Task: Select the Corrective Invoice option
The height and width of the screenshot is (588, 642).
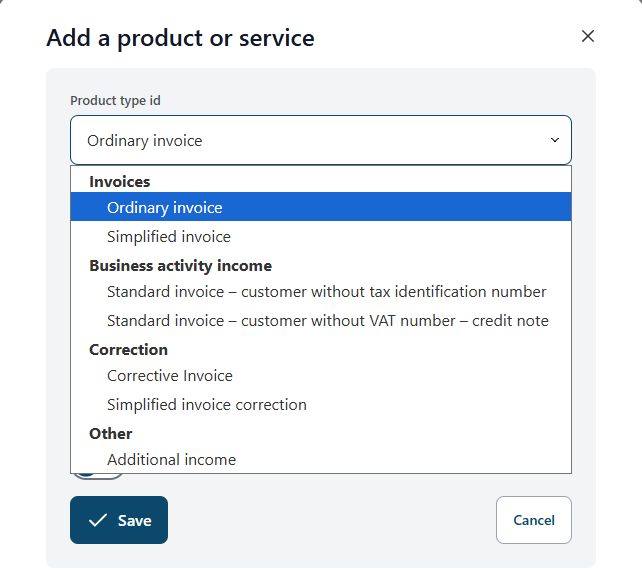Action: point(170,376)
